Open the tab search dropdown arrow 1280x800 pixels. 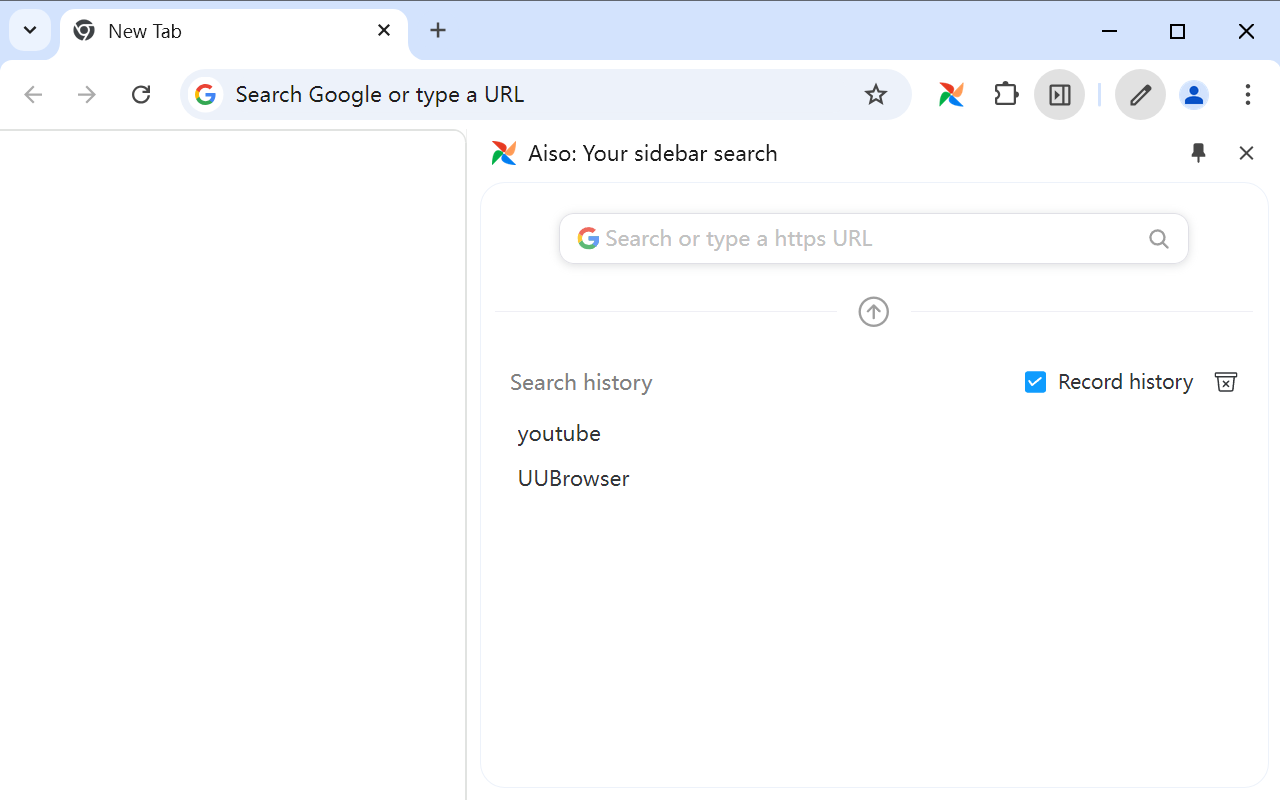coord(30,30)
